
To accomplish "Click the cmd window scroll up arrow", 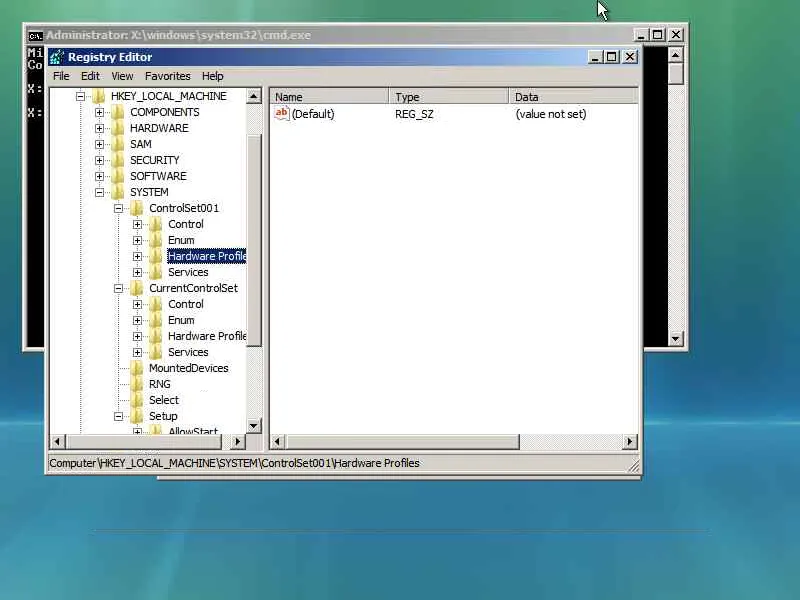I will click(676, 55).
